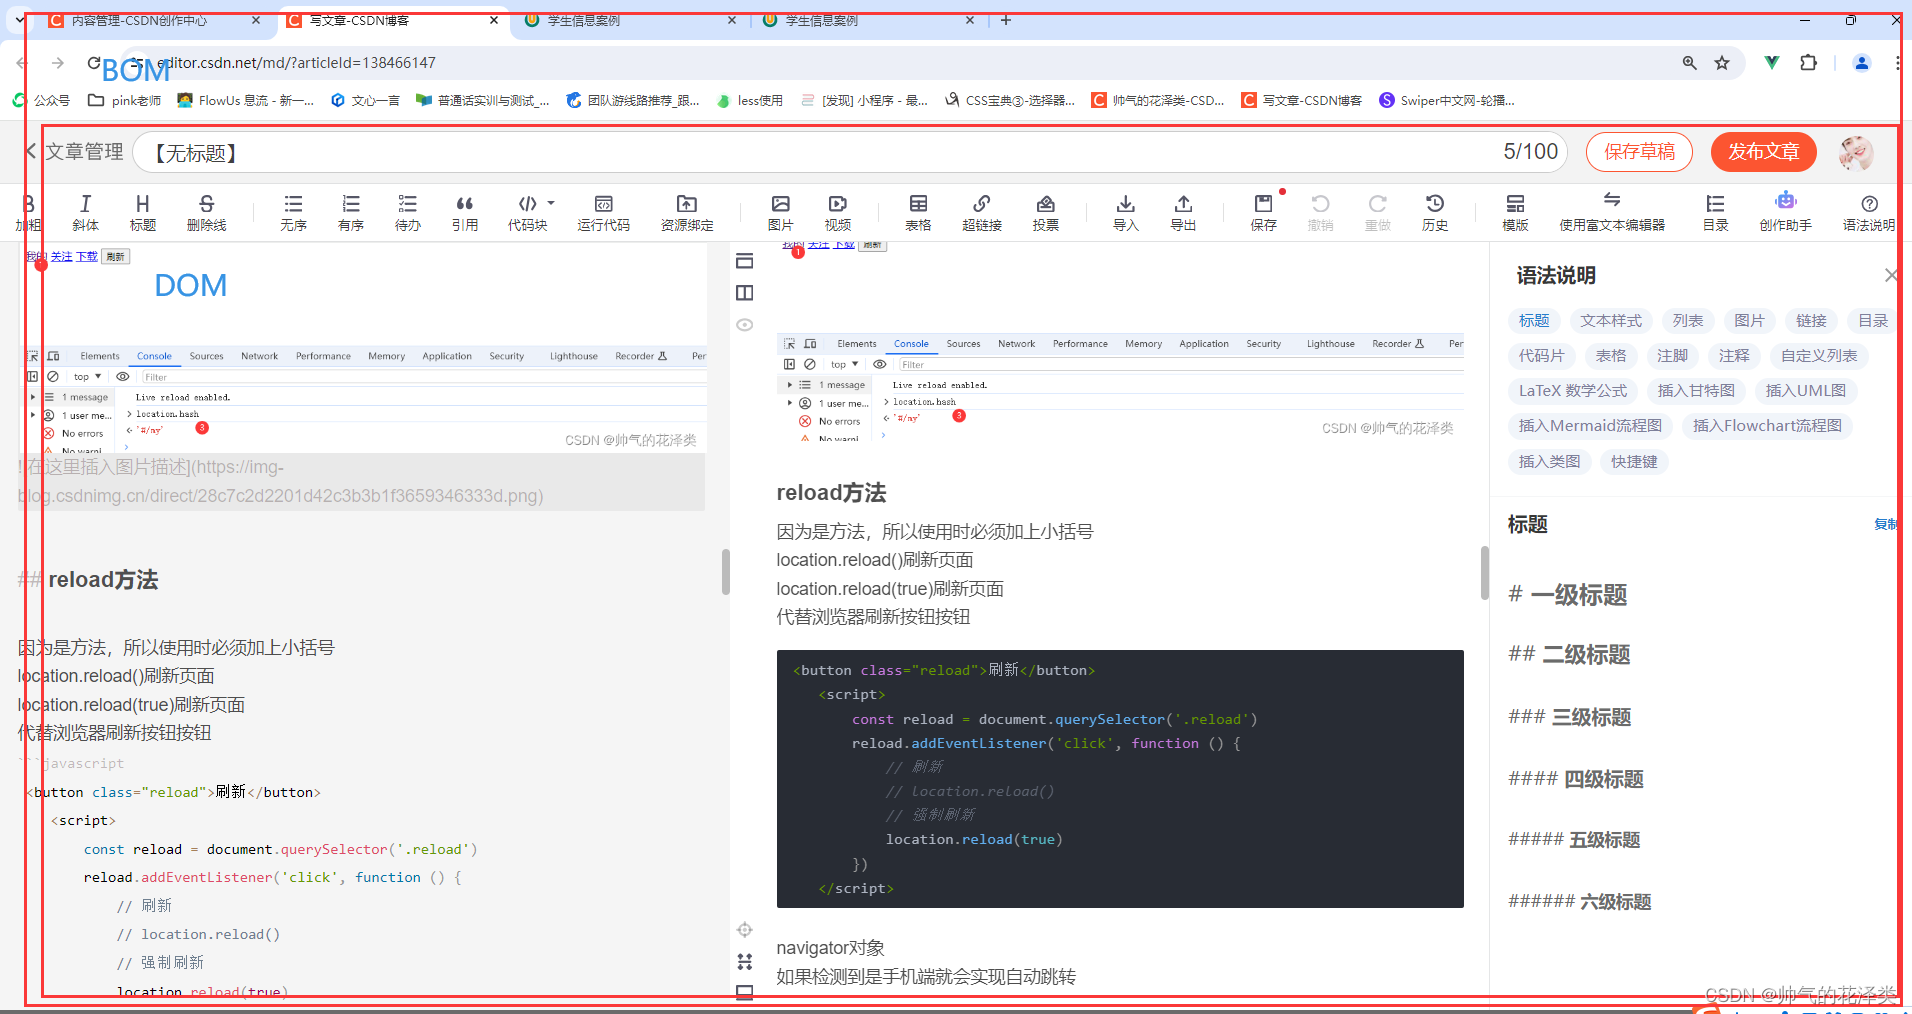The width and height of the screenshot is (1912, 1014).
Task: Save the article with 保存 icon
Action: click(x=1264, y=213)
